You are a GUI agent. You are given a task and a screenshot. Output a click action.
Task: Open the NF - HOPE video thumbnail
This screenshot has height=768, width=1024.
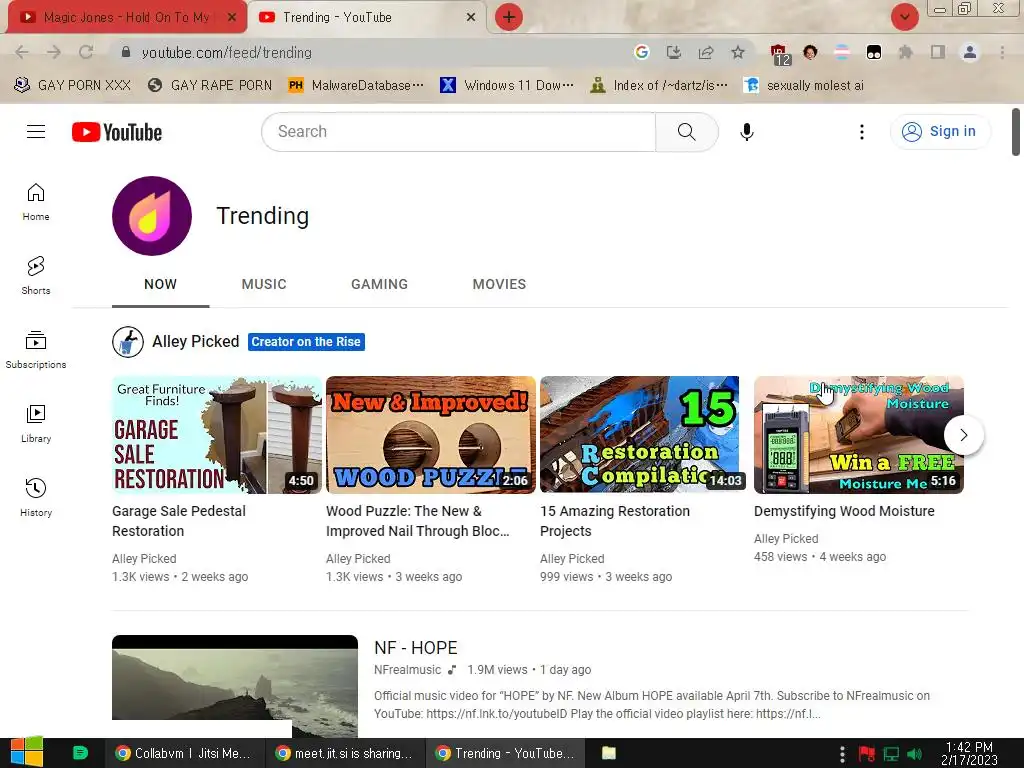tap(235, 686)
